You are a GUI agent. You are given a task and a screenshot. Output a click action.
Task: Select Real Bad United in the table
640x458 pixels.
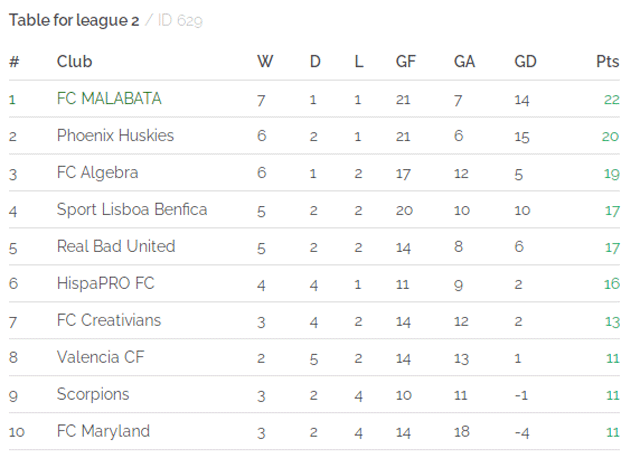(116, 246)
